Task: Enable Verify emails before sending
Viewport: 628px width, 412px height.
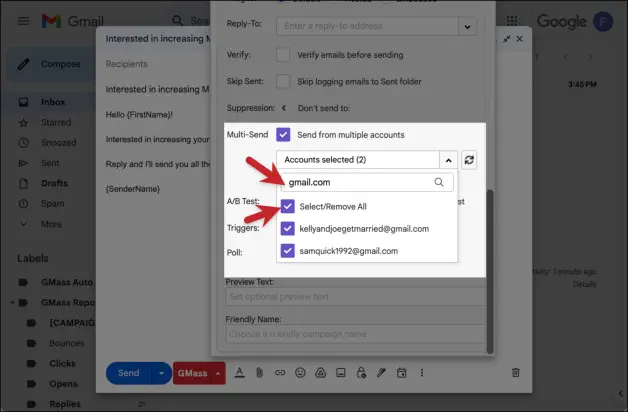Action: [284, 54]
